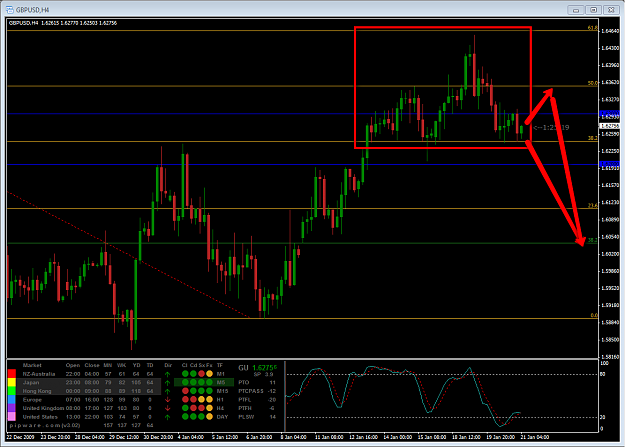
Task: Click the Hong Kong market name
Action: click(37, 391)
